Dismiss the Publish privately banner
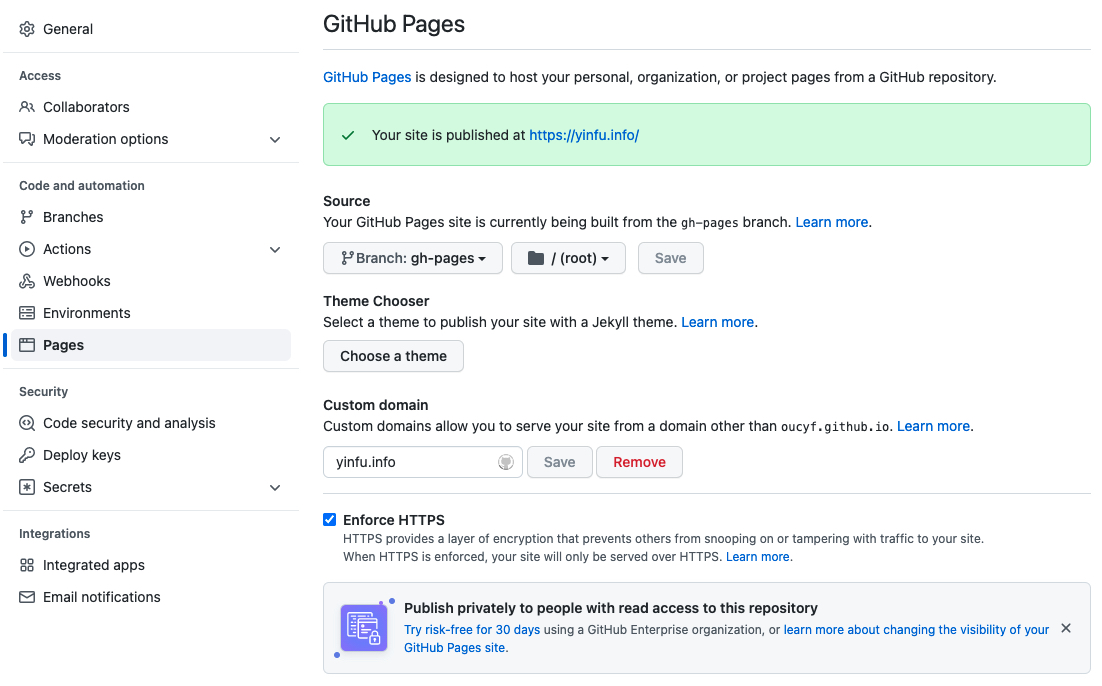Viewport: 1102px width, 686px height. [x=1066, y=628]
